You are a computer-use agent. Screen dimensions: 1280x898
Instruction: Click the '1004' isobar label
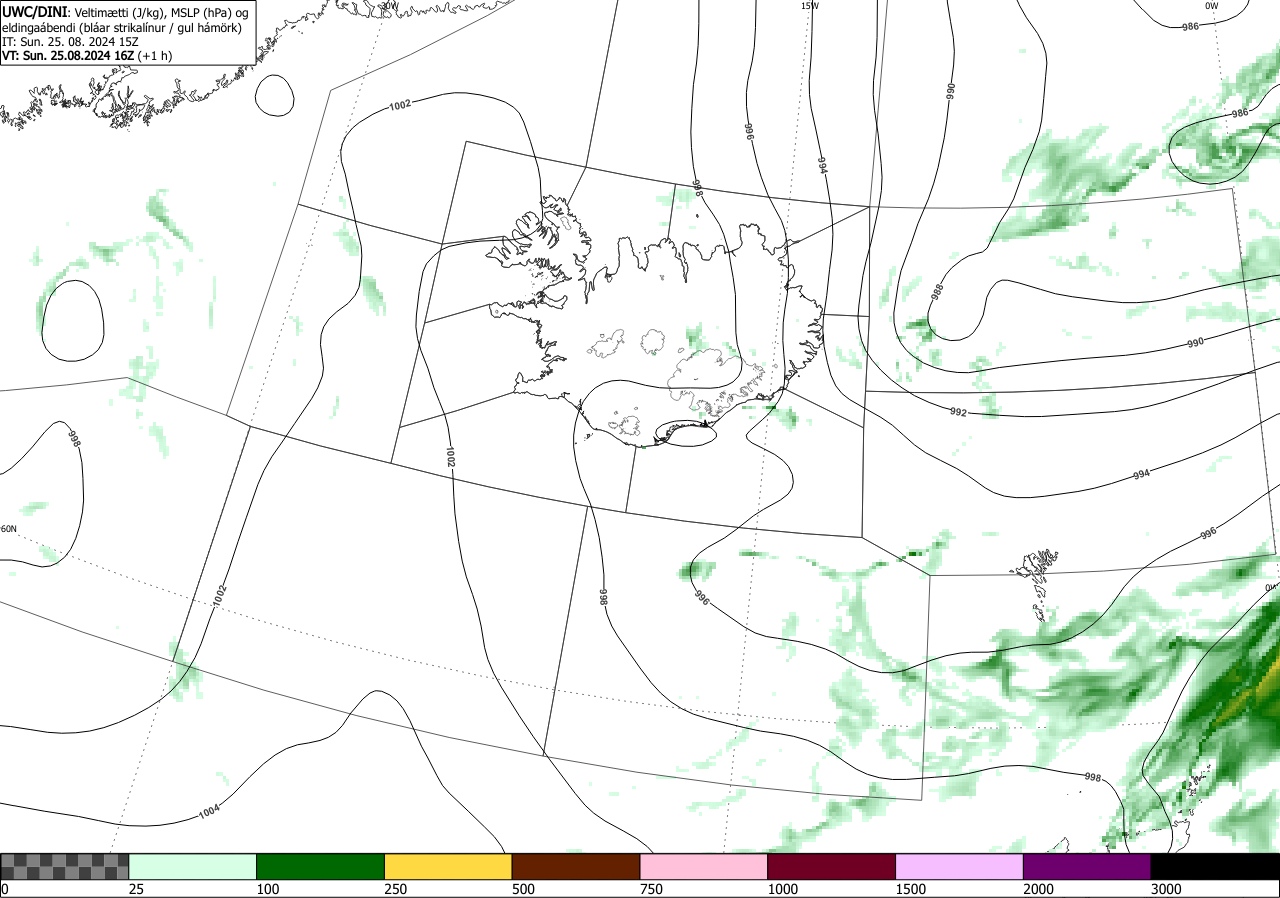coord(209,811)
